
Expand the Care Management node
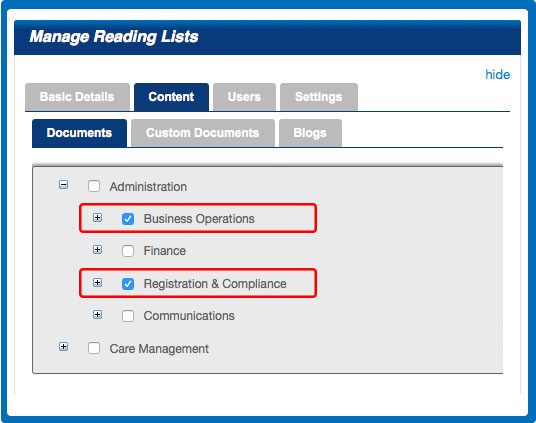(x=63, y=347)
